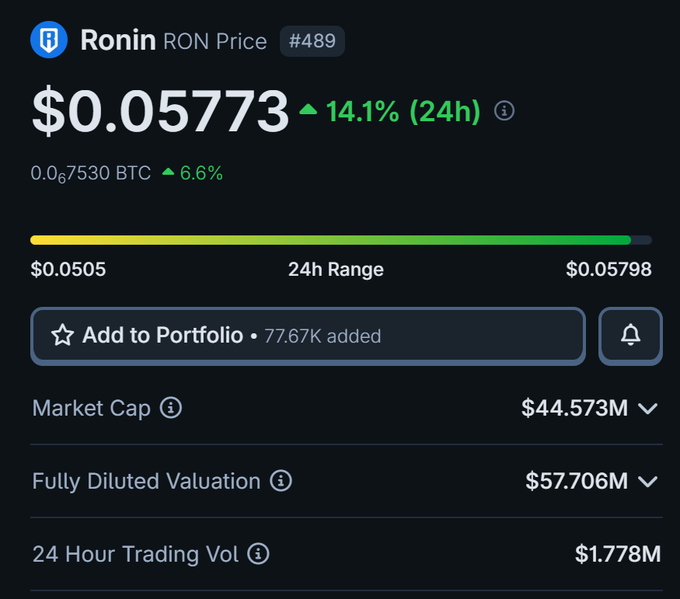Click the 77.67K added count text
This screenshot has width=680, height=599.
coord(323,336)
